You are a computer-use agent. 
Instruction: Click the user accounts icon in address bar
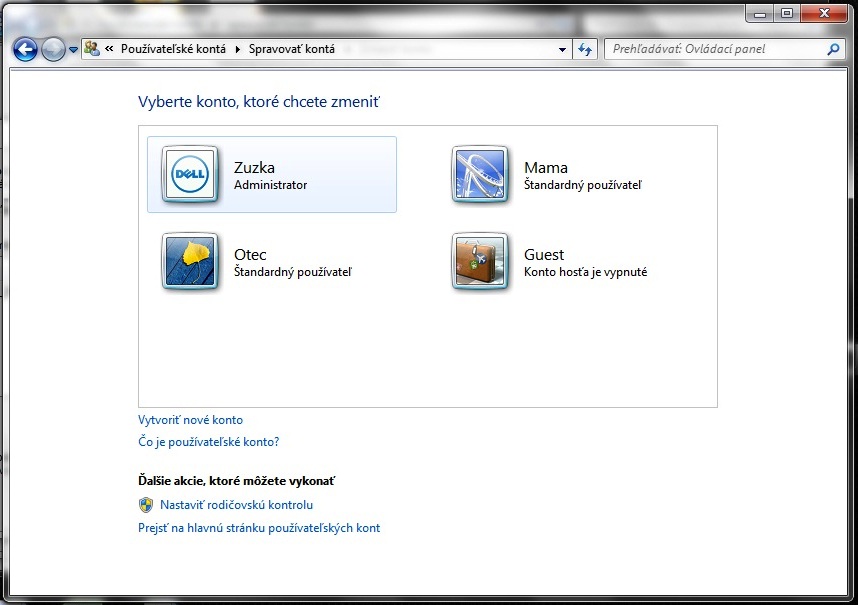[92, 49]
